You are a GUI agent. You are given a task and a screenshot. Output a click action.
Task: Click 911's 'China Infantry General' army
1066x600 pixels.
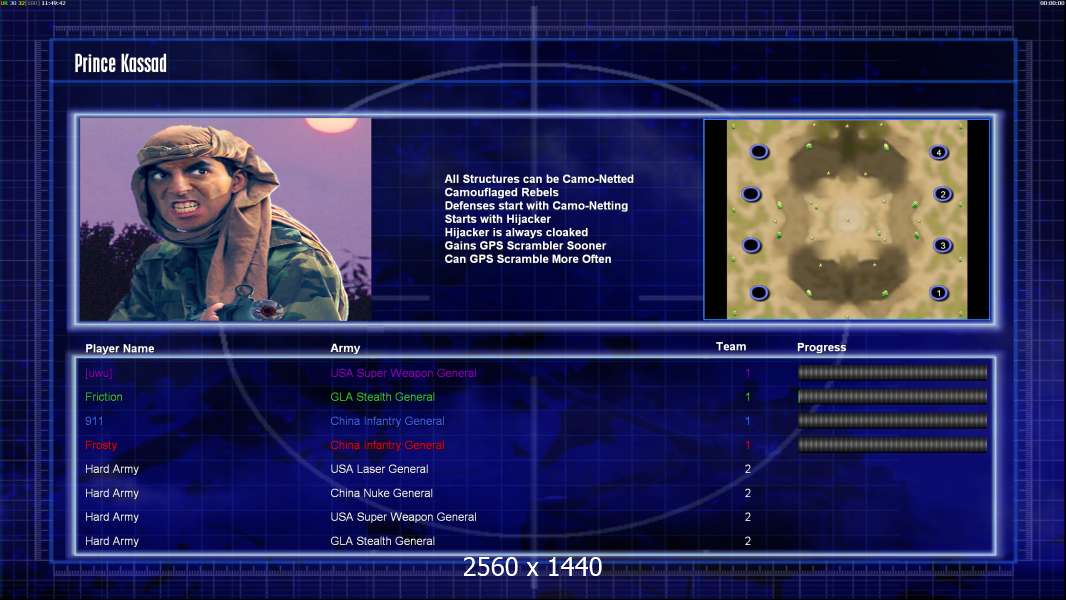(388, 421)
